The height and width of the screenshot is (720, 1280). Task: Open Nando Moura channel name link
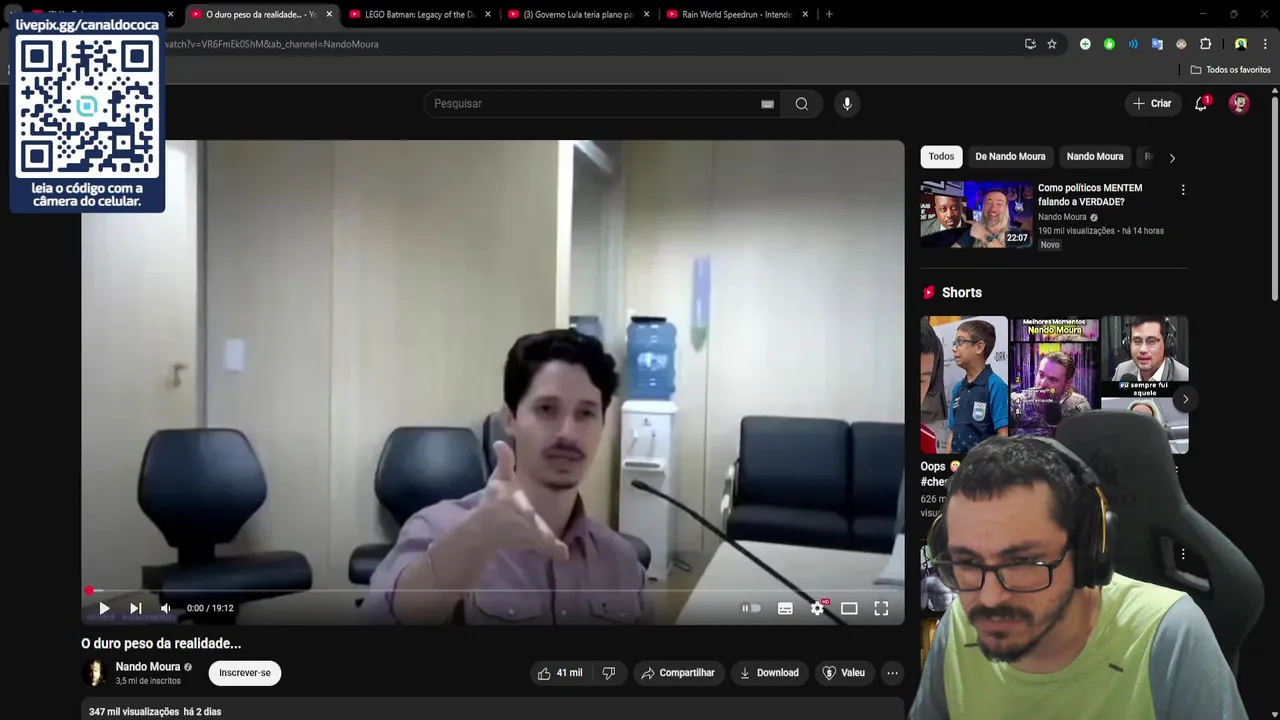tap(148, 667)
